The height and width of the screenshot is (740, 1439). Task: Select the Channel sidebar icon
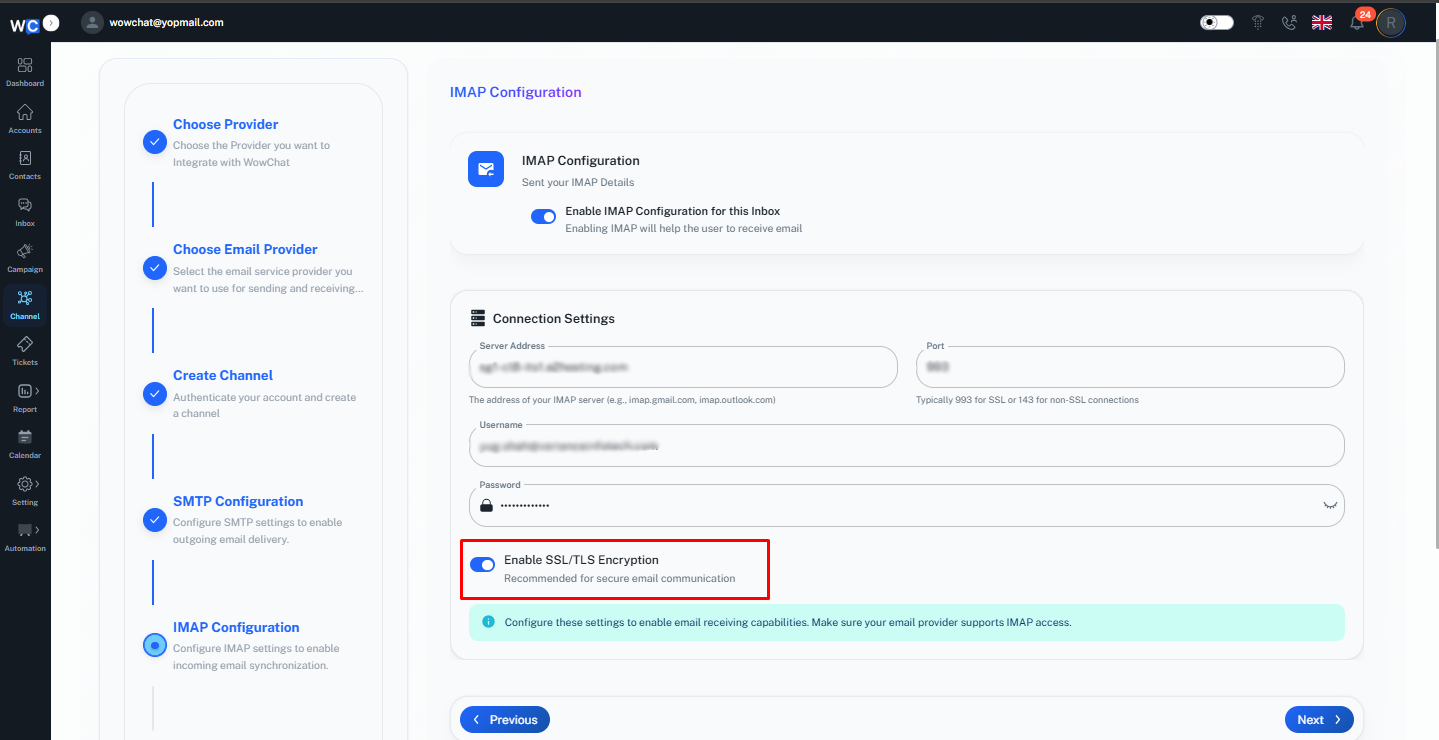(25, 305)
